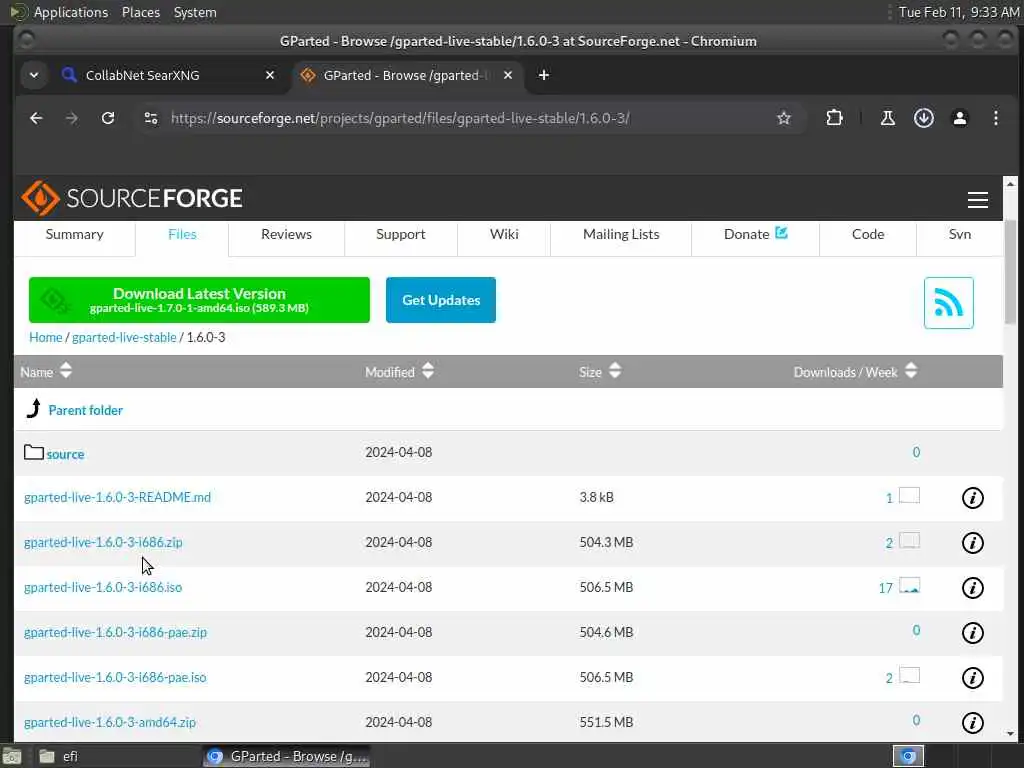This screenshot has height=768, width=1024.
Task: Show the downloads icon in toolbar
Action: tap(923, 118)
